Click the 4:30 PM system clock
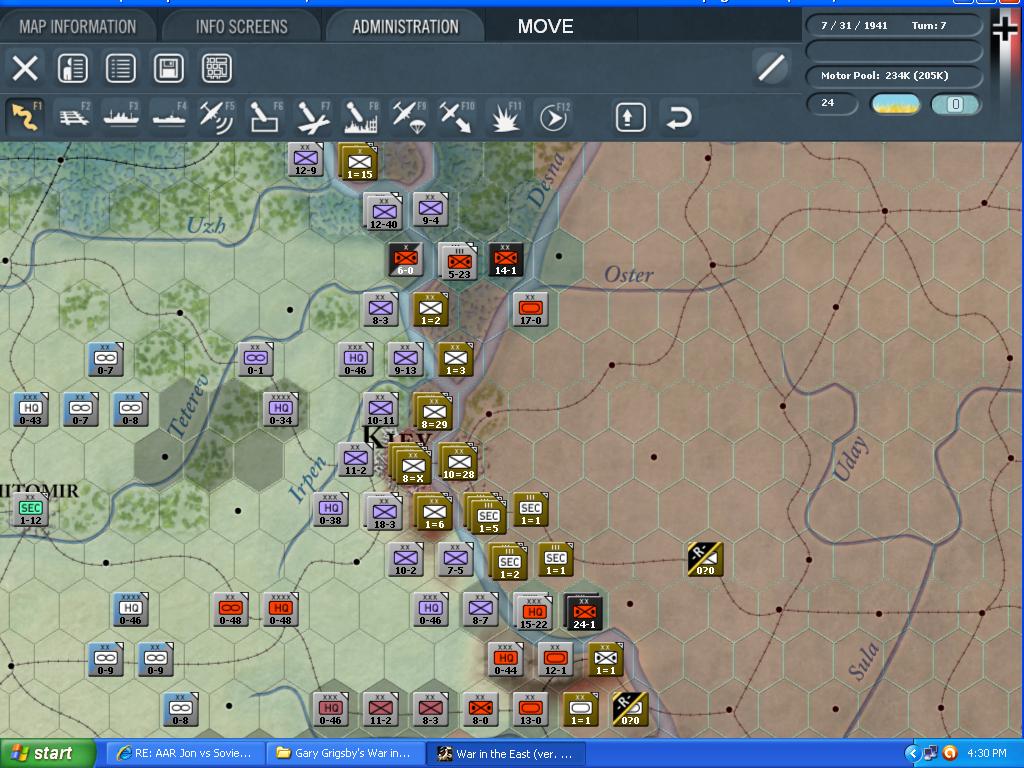Screen dimensions: 1024x768 [987, 754]
